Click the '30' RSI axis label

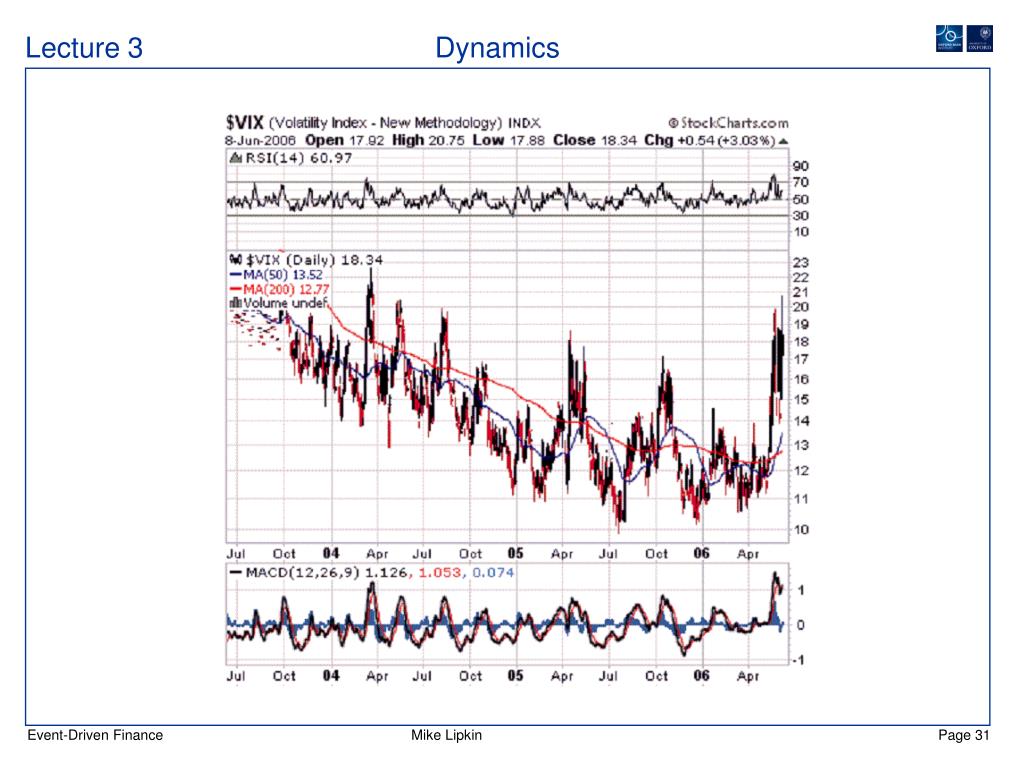click(x=801, y=216)
